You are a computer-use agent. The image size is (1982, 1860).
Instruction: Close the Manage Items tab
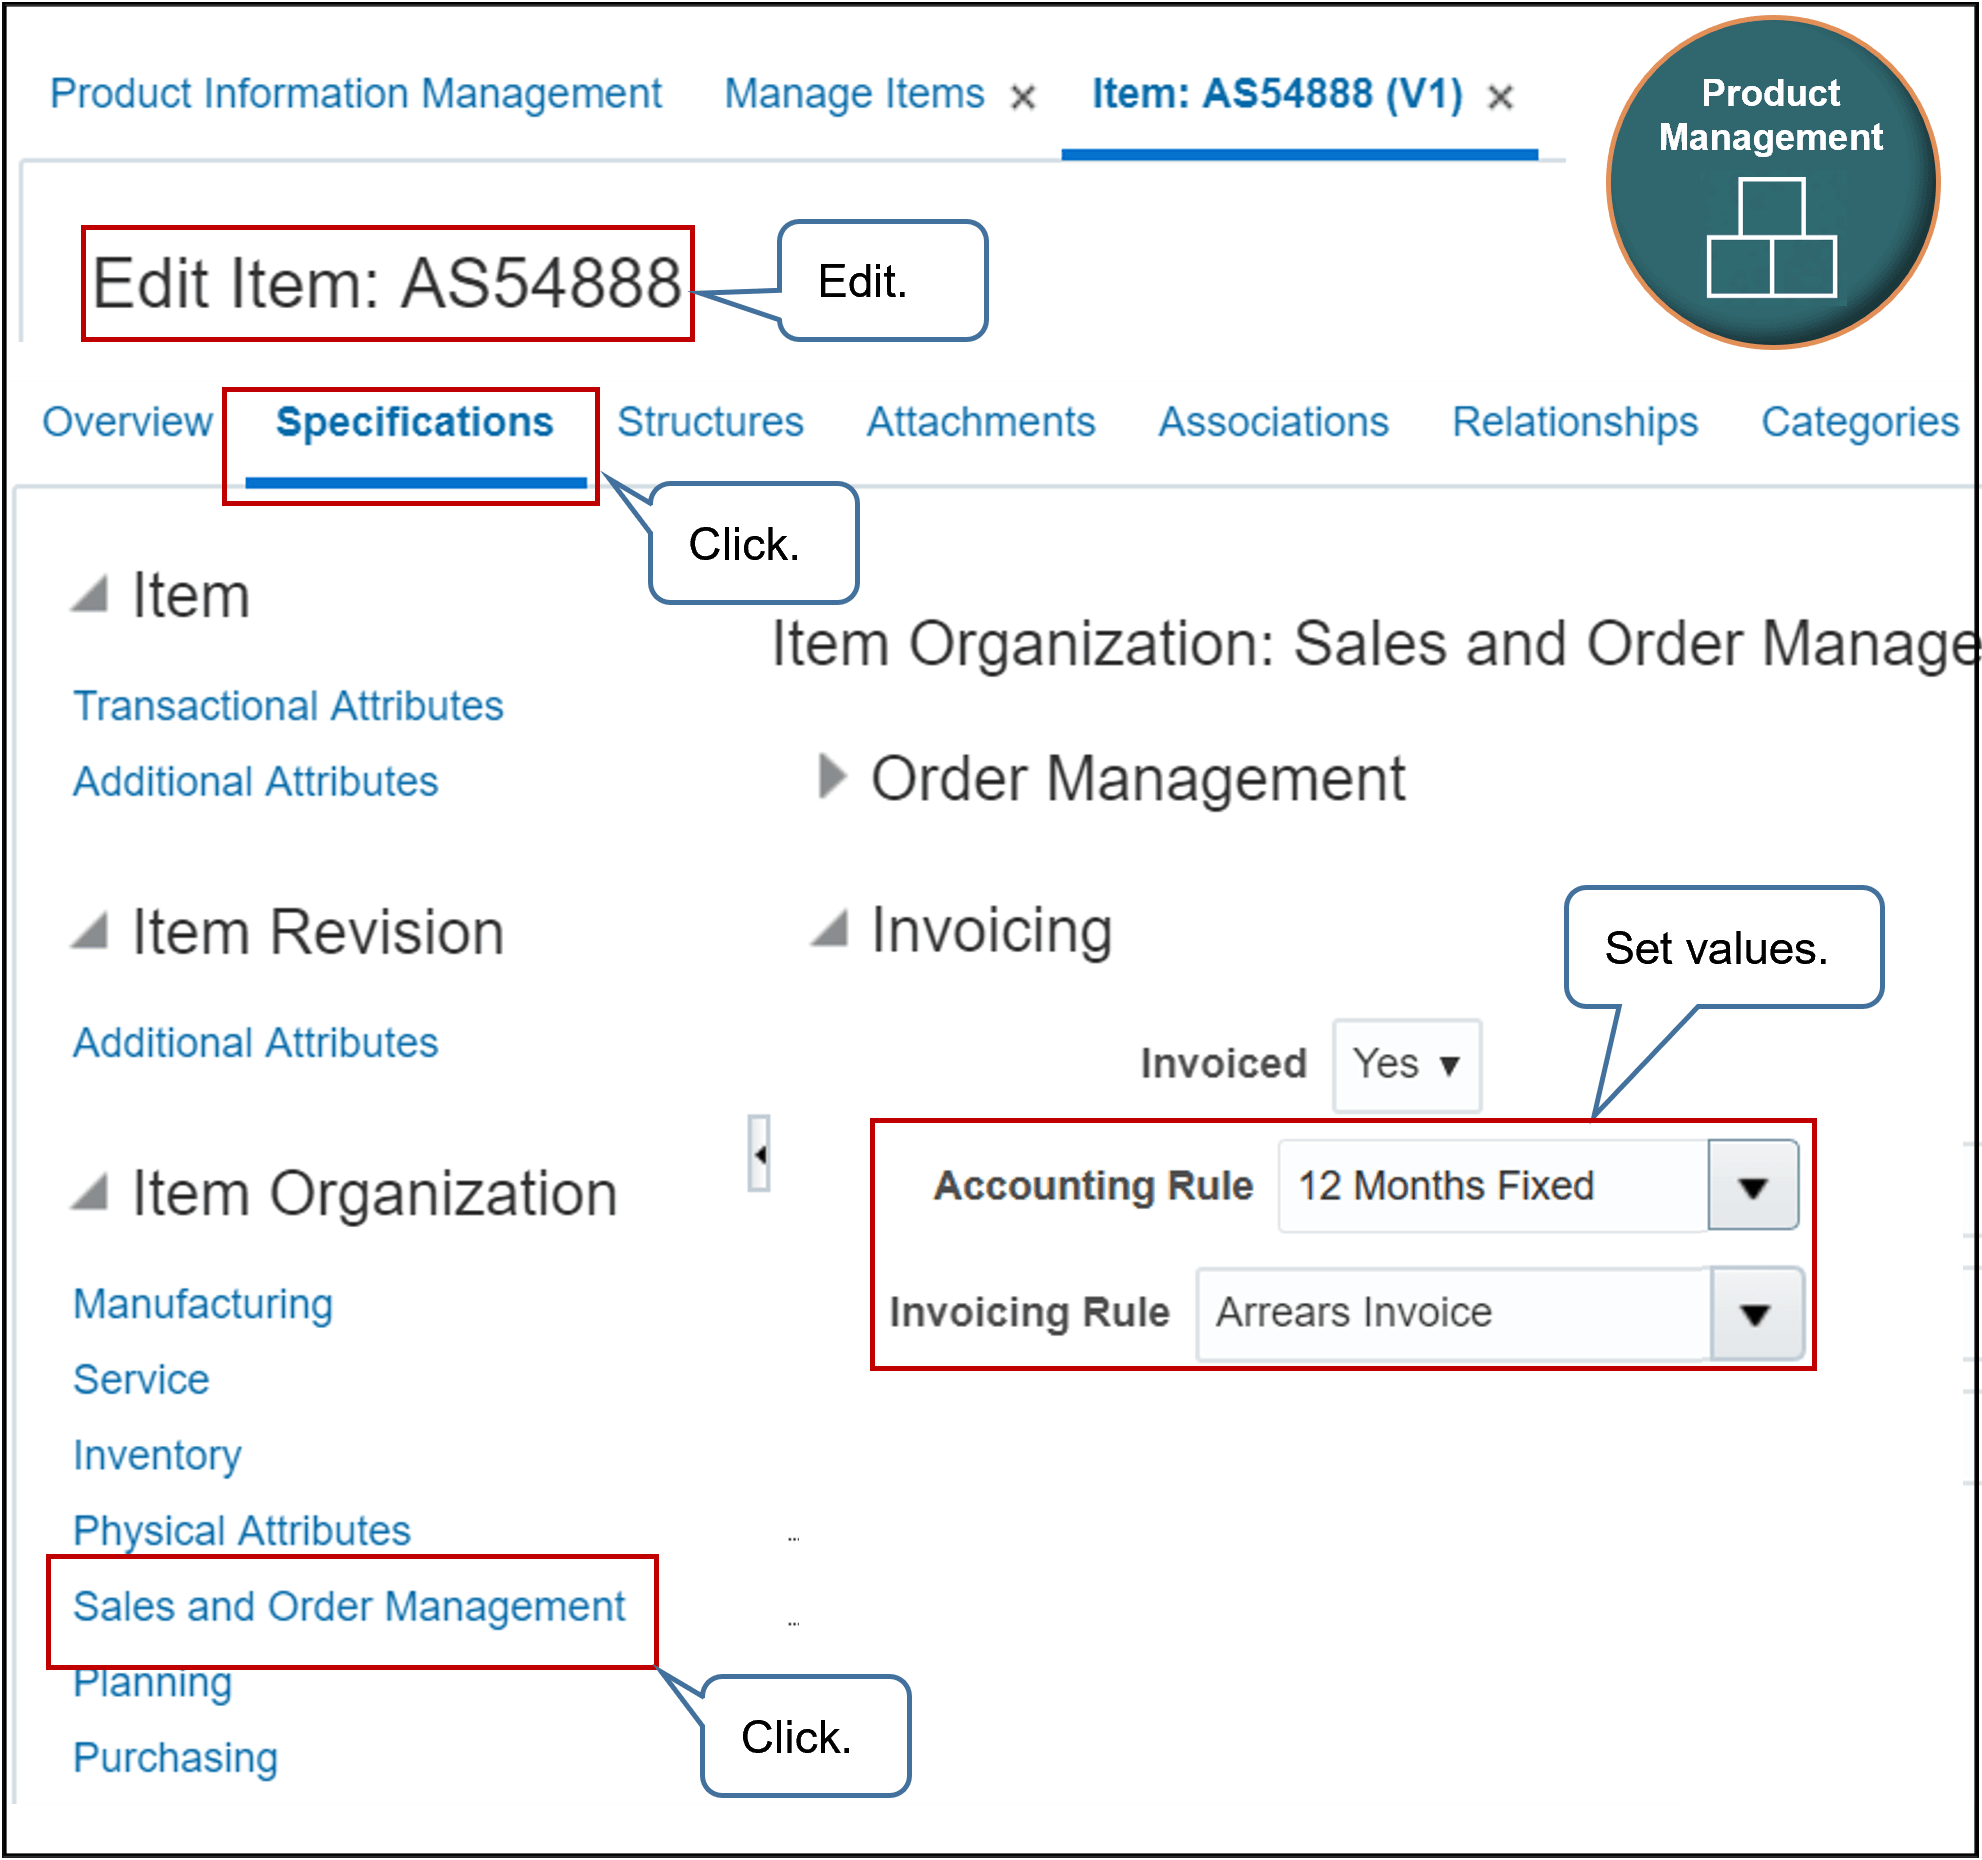(x=1024, y=96)
